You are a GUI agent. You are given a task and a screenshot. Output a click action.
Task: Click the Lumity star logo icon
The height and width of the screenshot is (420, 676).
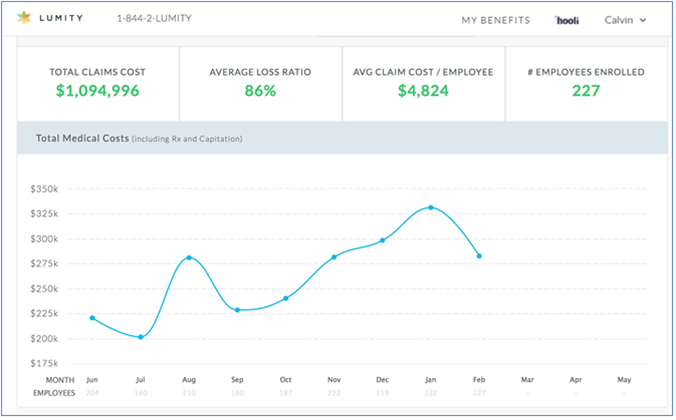tap(25, 19)
